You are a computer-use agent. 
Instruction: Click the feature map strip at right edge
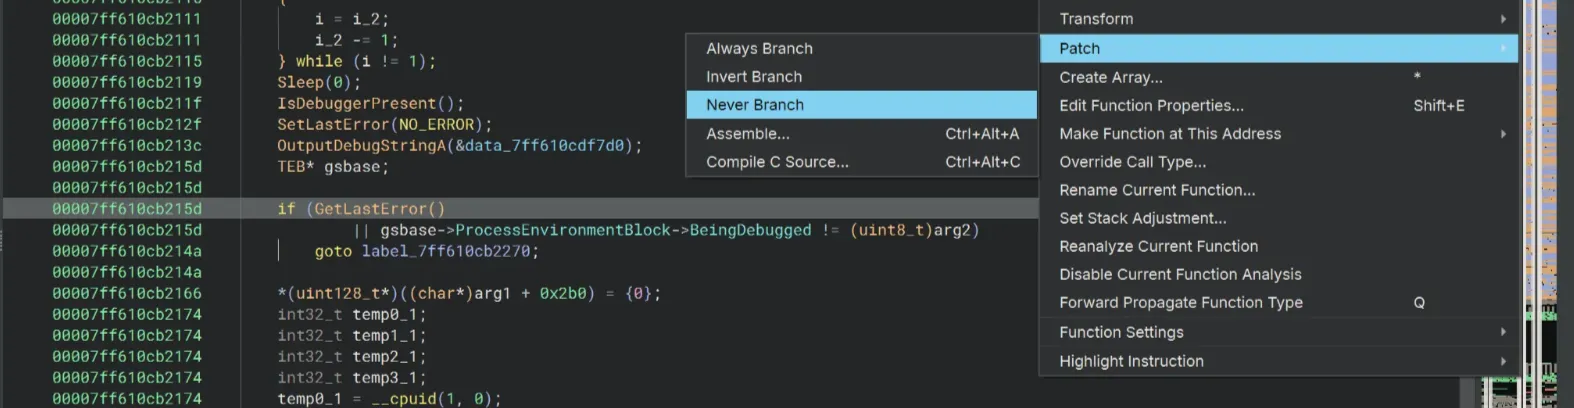1547,200
